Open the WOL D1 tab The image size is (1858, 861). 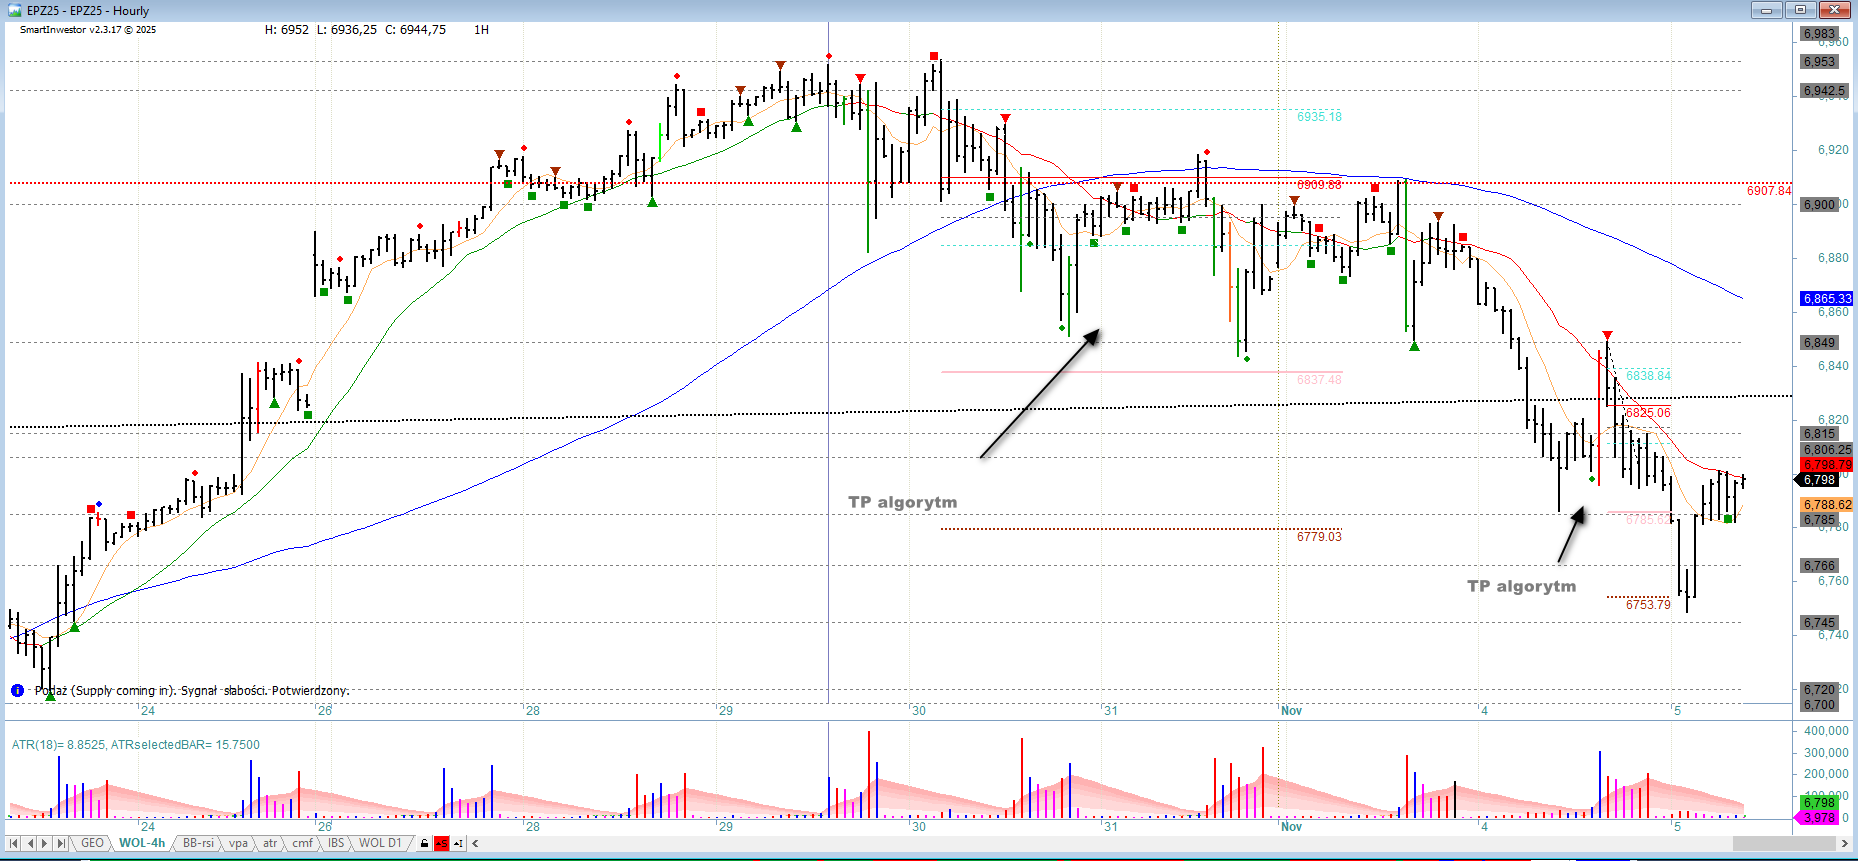380,843
